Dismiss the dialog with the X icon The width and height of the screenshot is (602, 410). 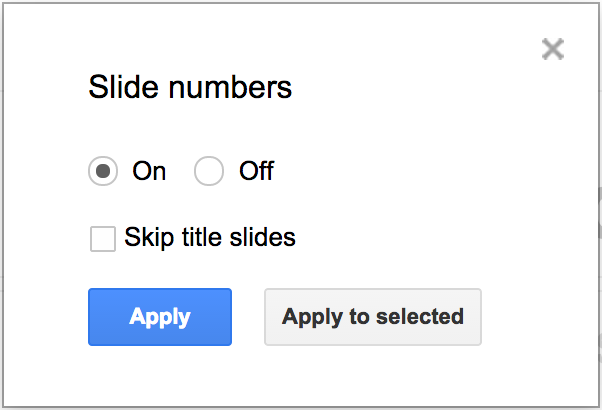click(552, 49)
